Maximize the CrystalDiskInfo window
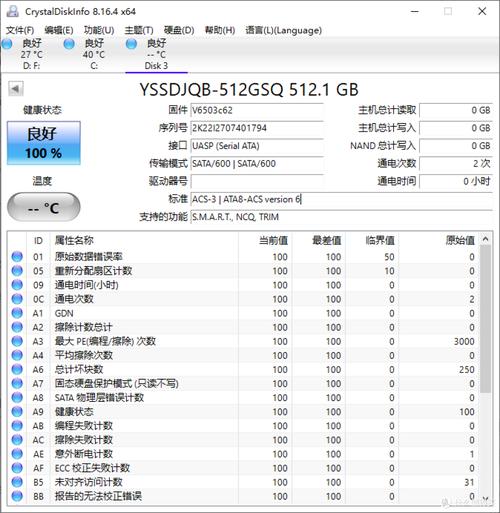 (x=448, y=11)
